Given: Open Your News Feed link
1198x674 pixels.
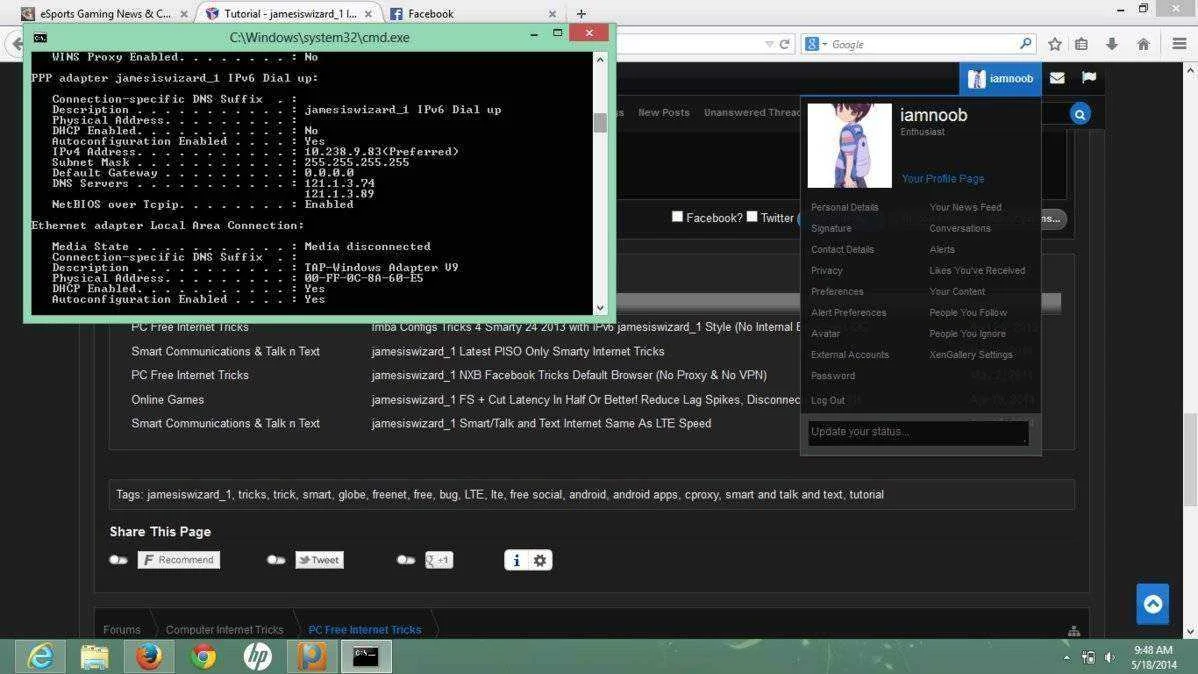Looking at the screenshot, I should click(965, 207).
